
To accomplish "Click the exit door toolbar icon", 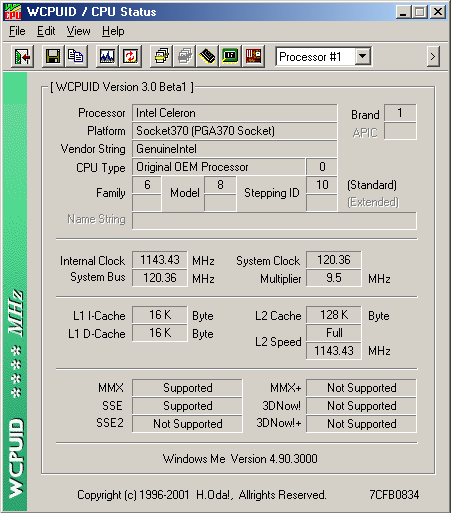I will coord(22,57).
